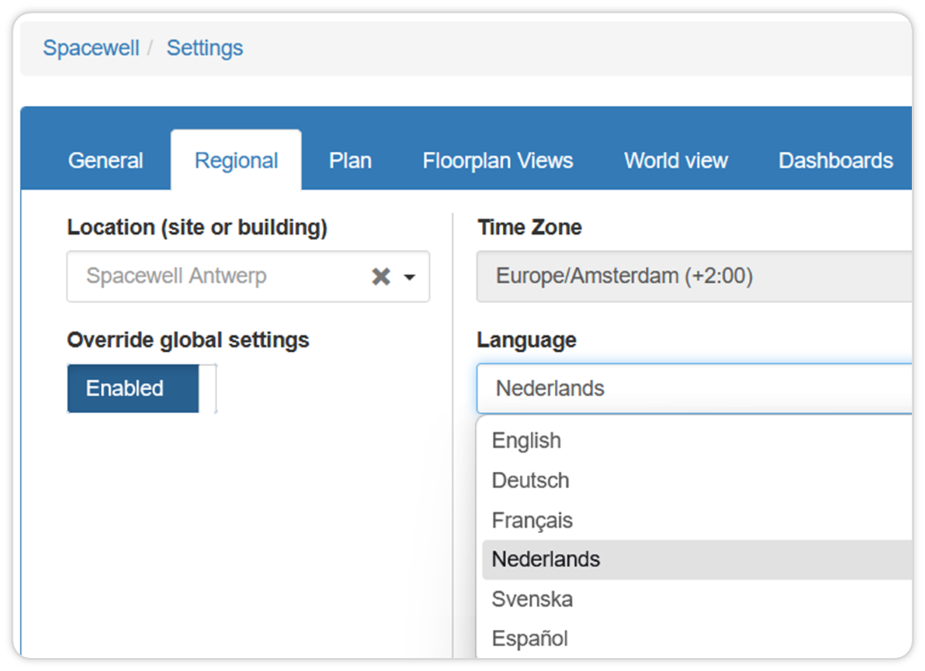Viewport: 925px width, 671px height.
Task: Select the Regional tab
Action: (x=236, y=161)
